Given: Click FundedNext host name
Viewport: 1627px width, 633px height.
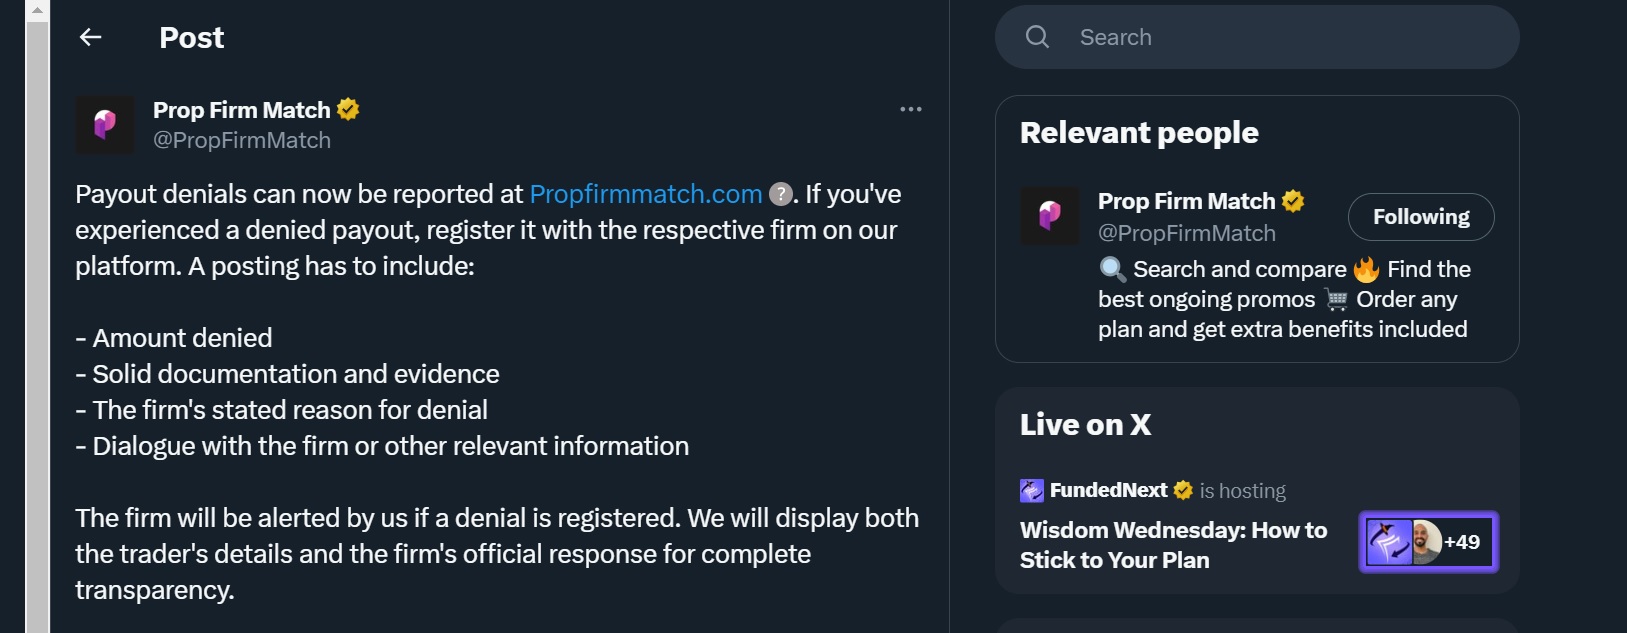Looking at the screenshot, I should tap(1108, 490).
